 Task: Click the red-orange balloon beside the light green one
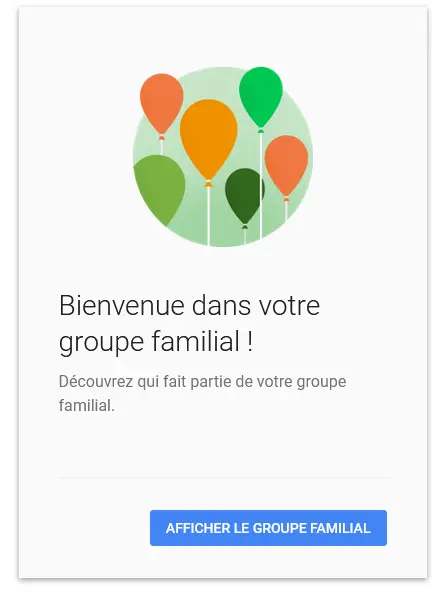(161, 104)
